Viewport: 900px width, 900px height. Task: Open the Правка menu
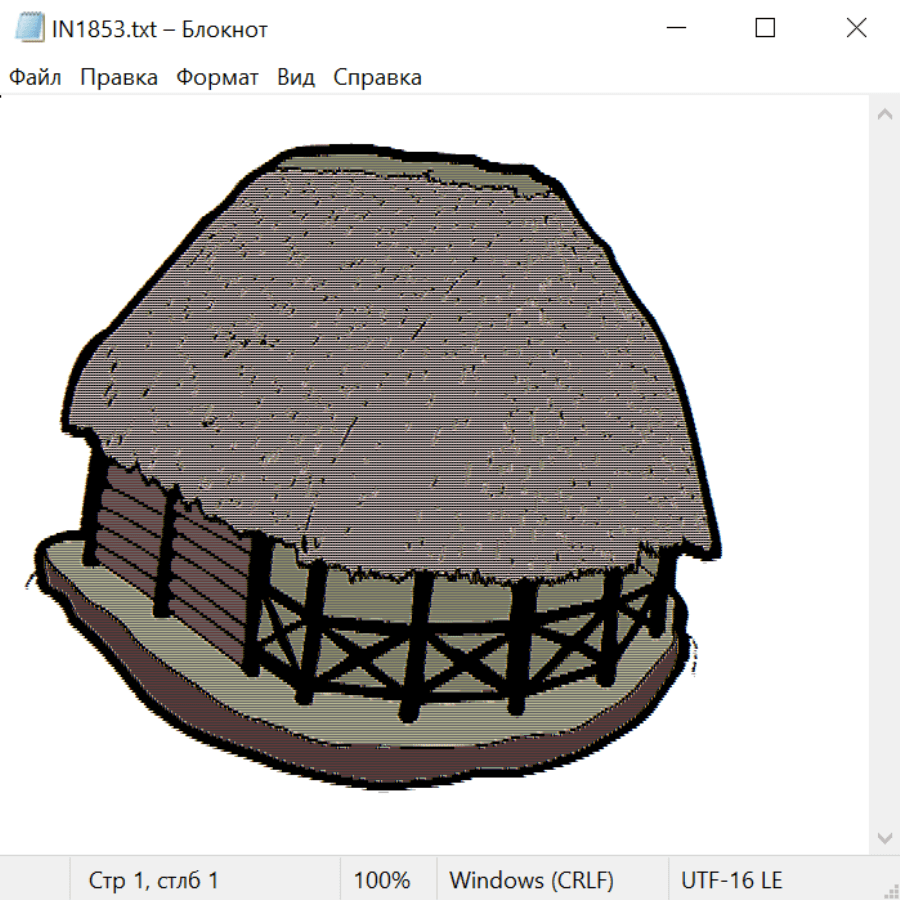click(119, 77)
